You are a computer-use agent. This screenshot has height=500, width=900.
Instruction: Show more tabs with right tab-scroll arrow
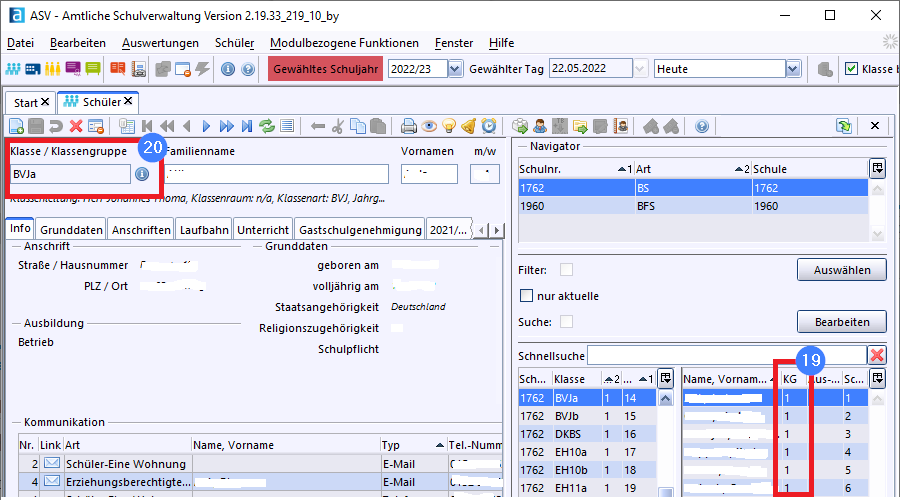tap(496, 230)
